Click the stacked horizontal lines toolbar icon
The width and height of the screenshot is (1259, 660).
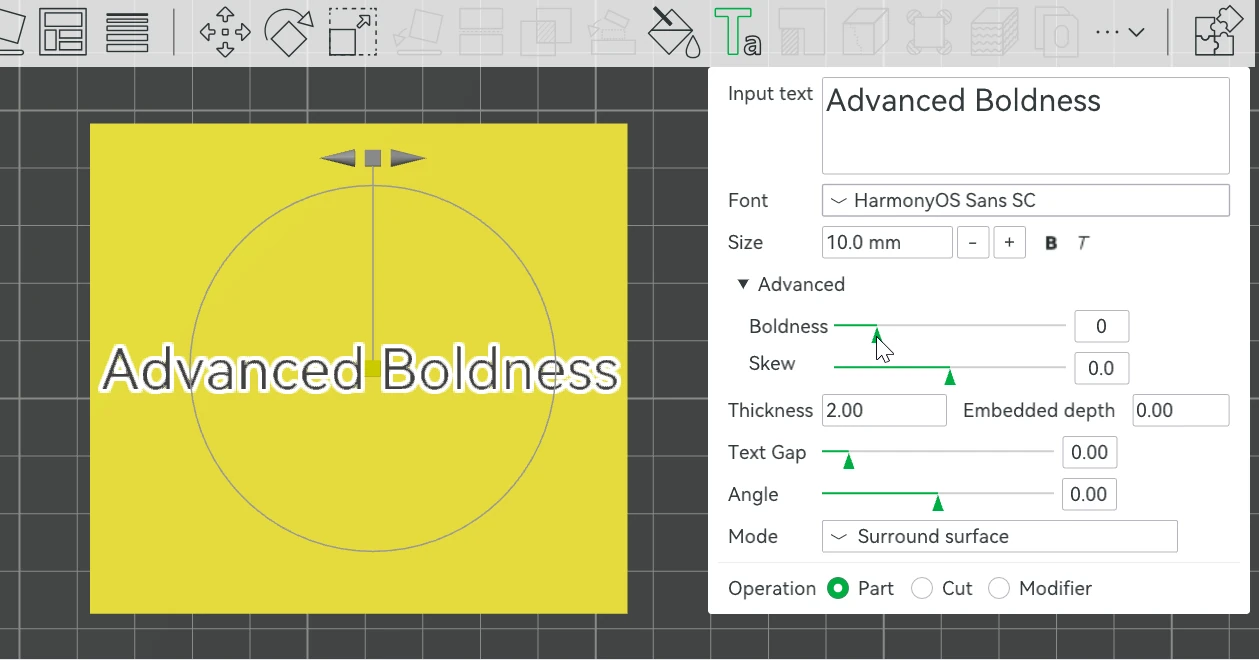coord(127,33)
